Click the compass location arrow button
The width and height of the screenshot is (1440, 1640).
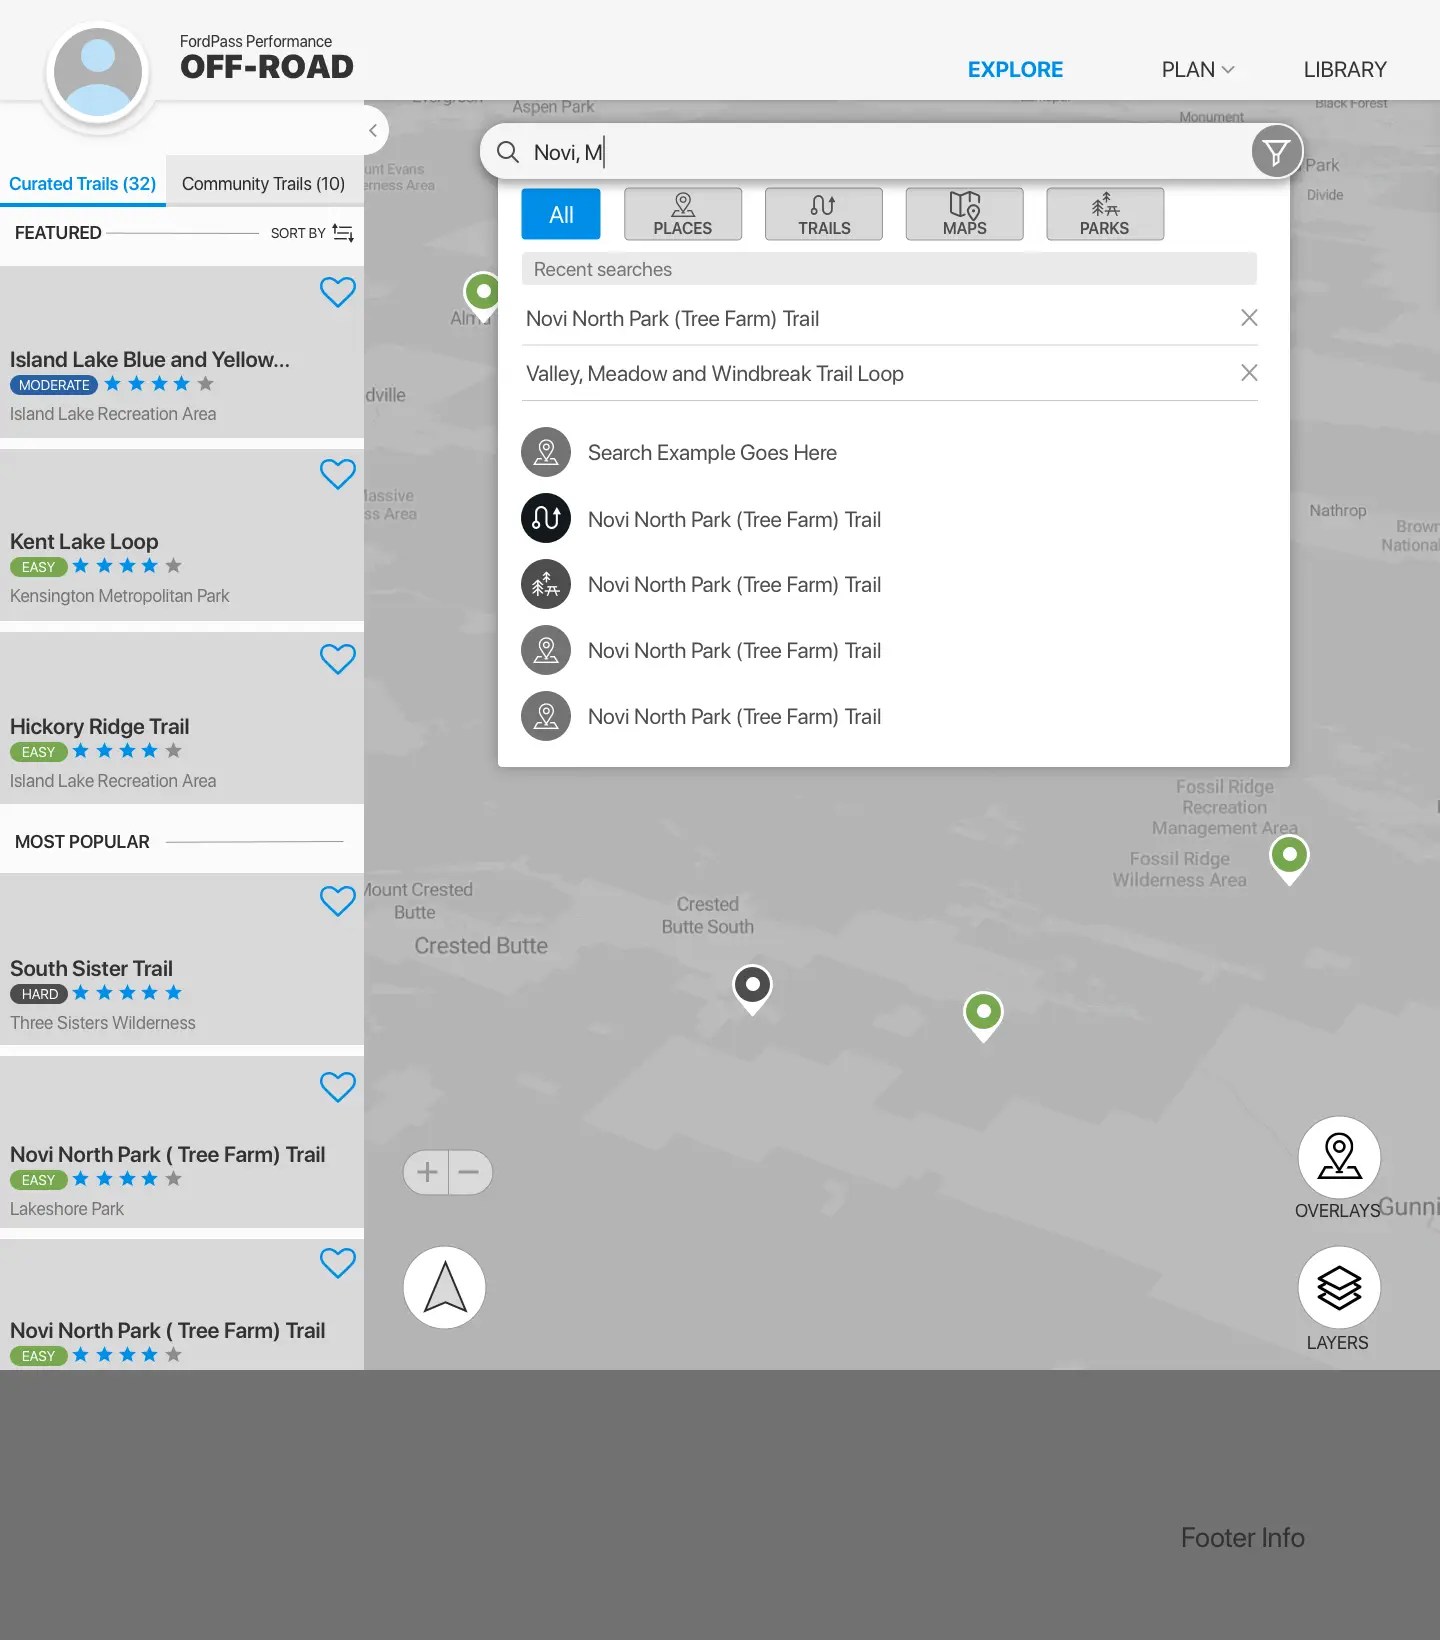click(x=445, y=1287)
